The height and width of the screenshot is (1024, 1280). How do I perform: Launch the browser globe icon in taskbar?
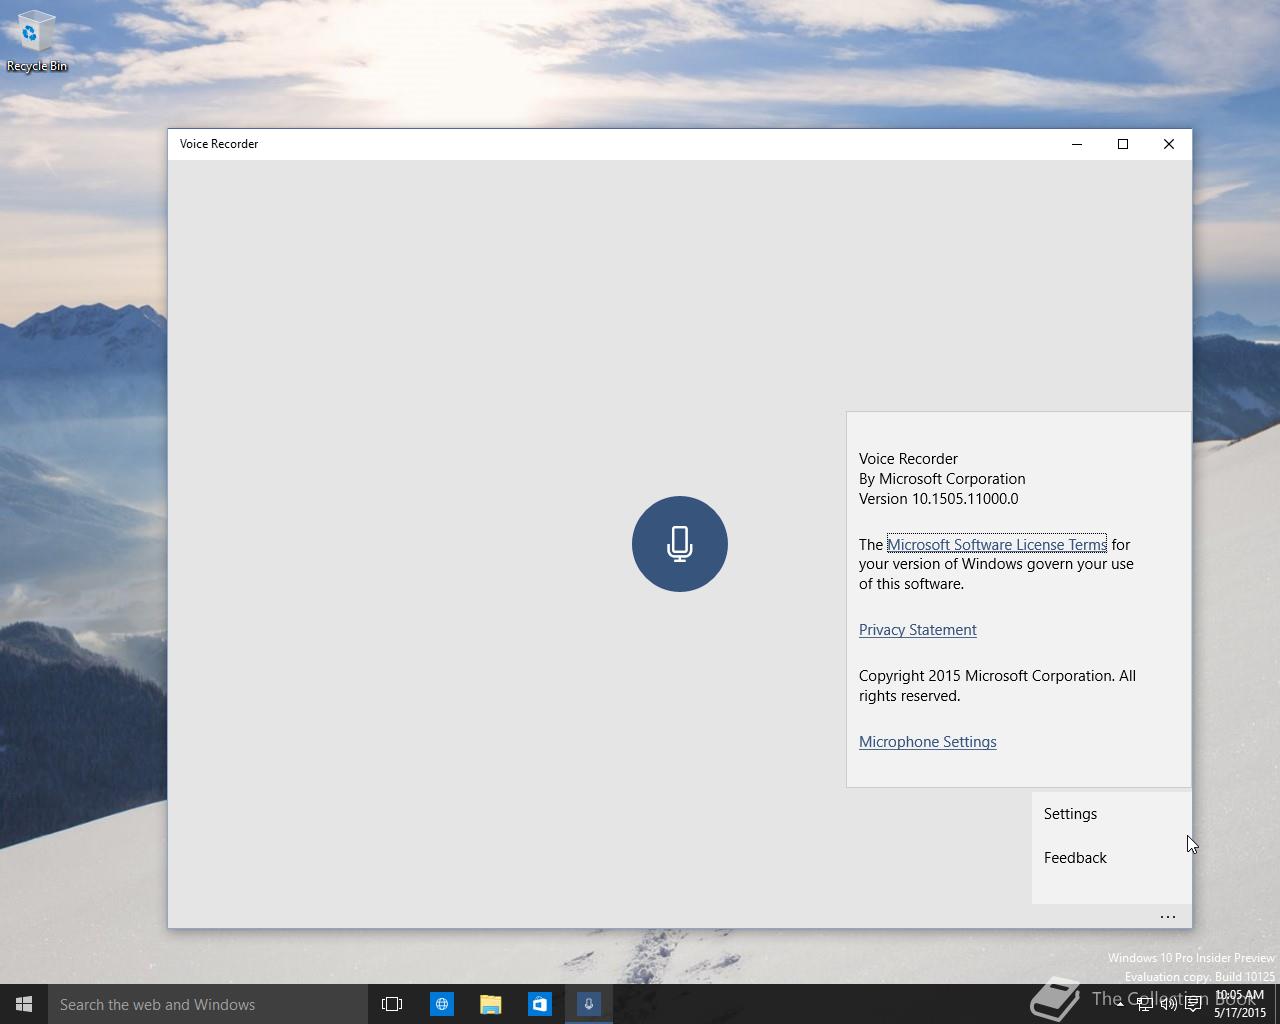pyautogui.click(x=441, y=1004)
